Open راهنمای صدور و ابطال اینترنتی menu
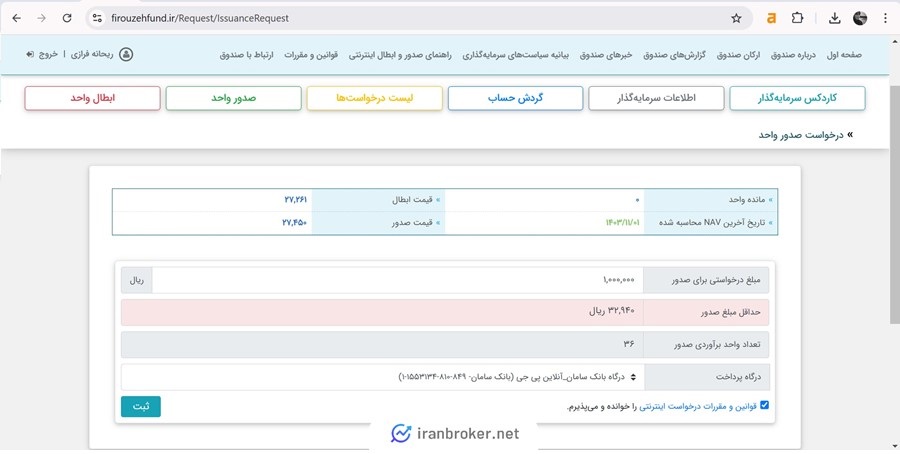Viewport: 900px width, 454px height. point(400,55)
